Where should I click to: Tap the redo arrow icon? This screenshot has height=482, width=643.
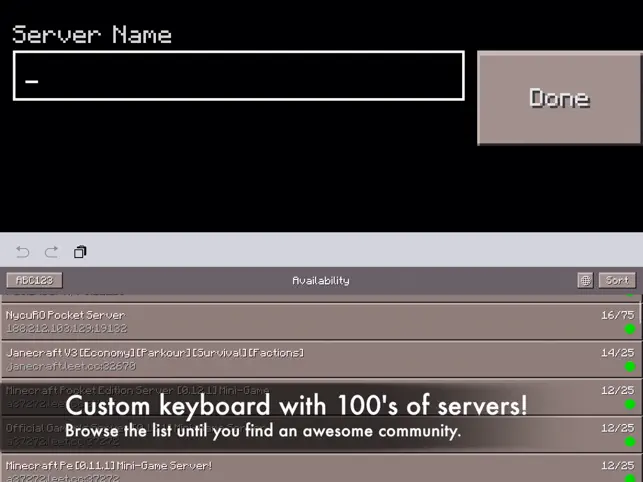point(51,252)
